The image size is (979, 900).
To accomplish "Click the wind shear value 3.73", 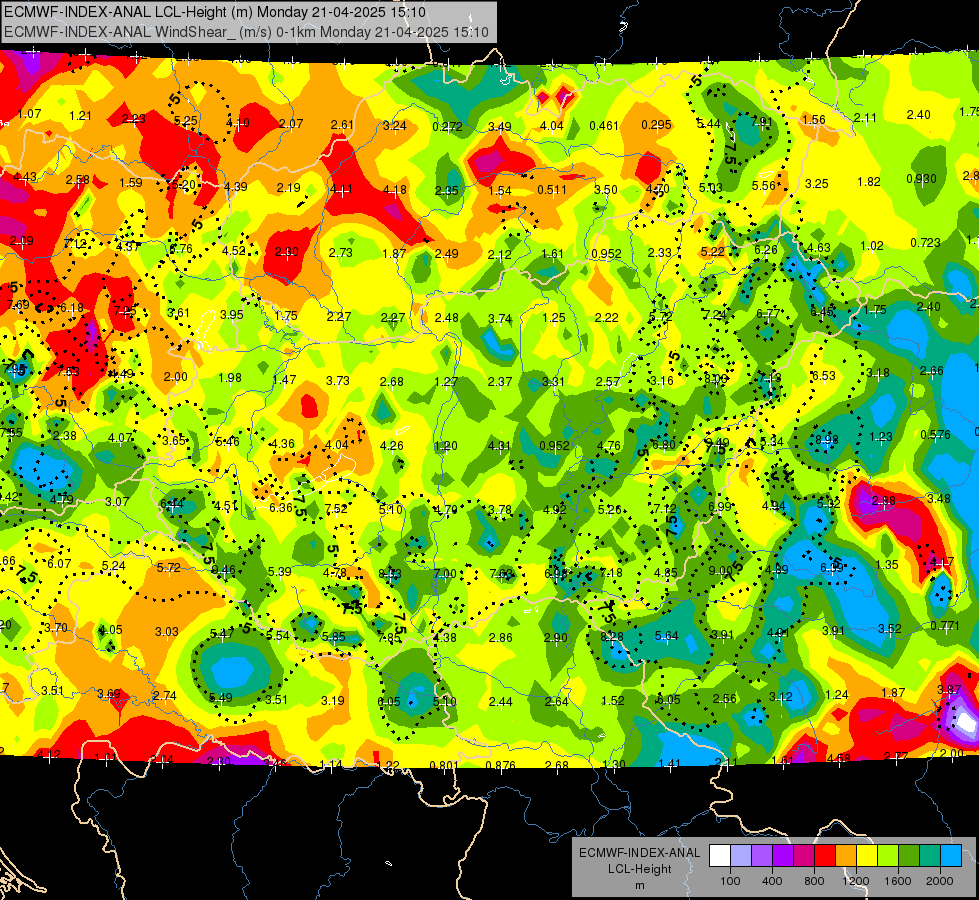I will click(x=338, y=380).
